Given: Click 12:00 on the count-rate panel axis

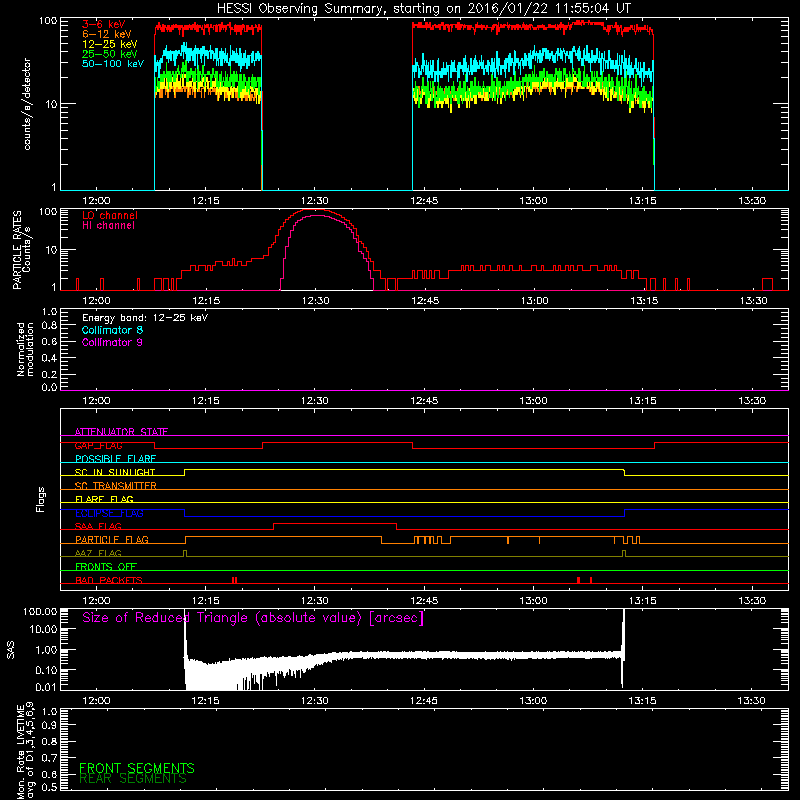Looking at the screenshot, I should tap(96, 201).
